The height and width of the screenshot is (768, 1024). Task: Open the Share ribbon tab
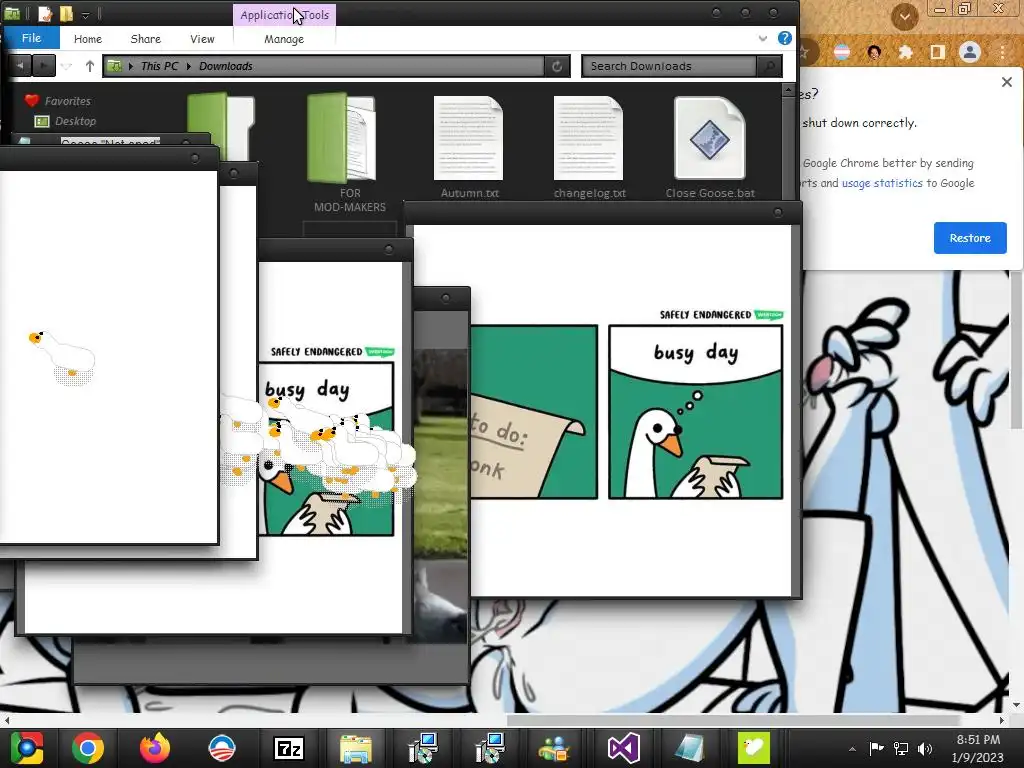click(145, 39)
